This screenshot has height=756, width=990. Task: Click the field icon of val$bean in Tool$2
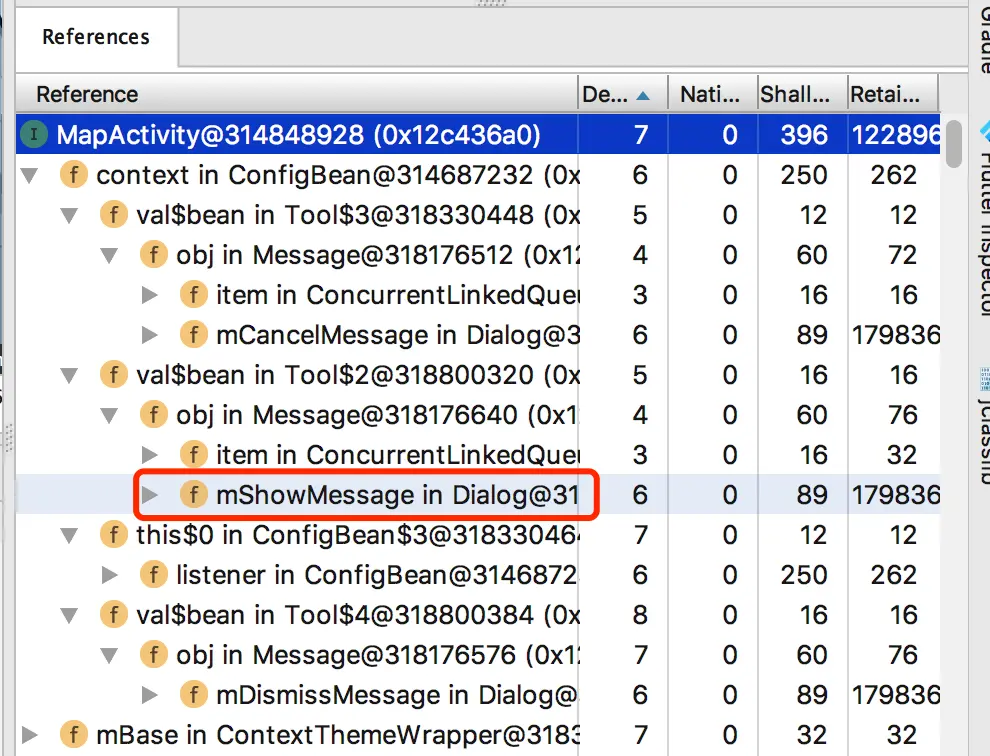pos(114,375)
